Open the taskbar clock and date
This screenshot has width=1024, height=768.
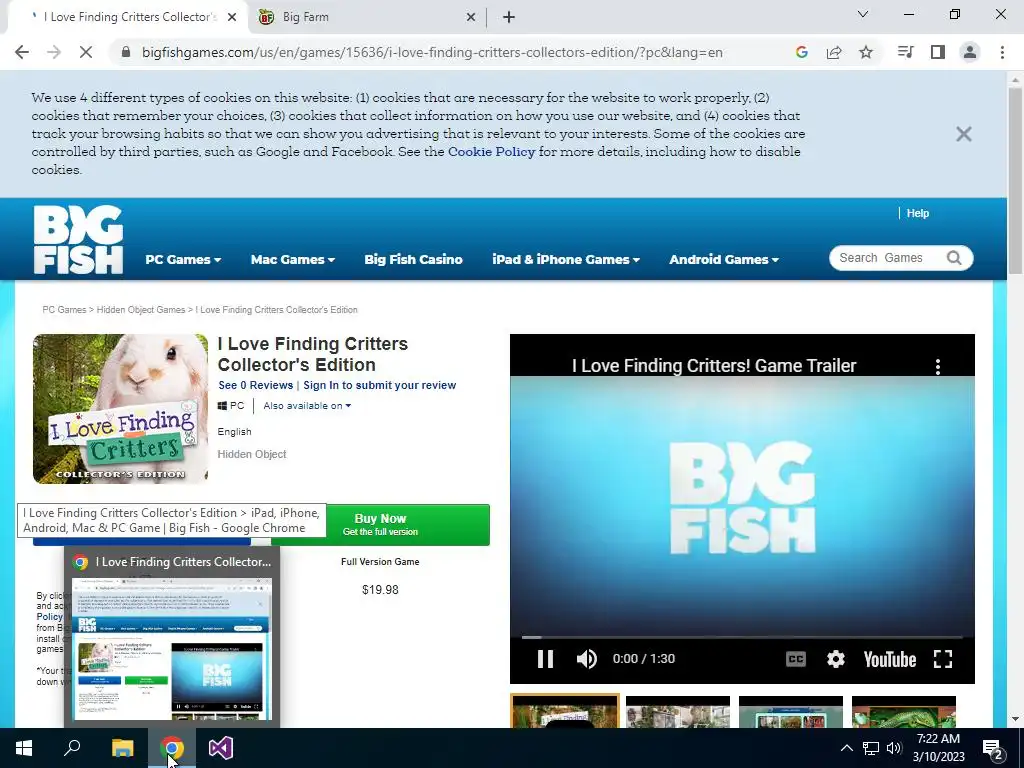[938, 748]
